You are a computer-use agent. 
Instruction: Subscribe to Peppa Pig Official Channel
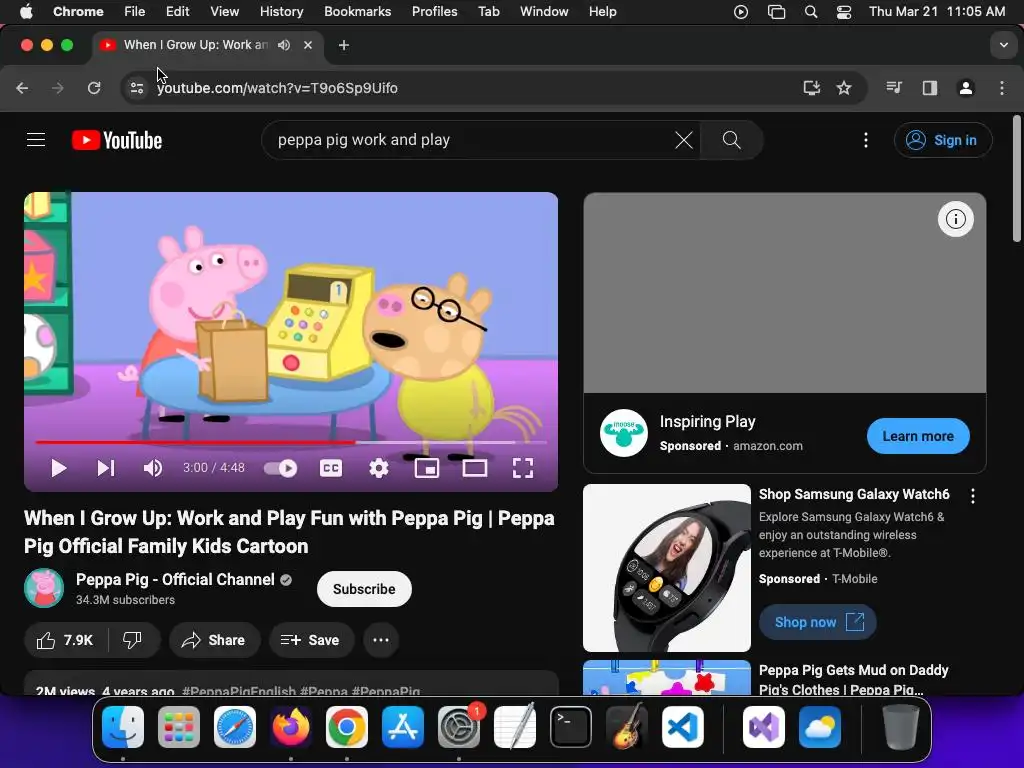tap(364, 589)
